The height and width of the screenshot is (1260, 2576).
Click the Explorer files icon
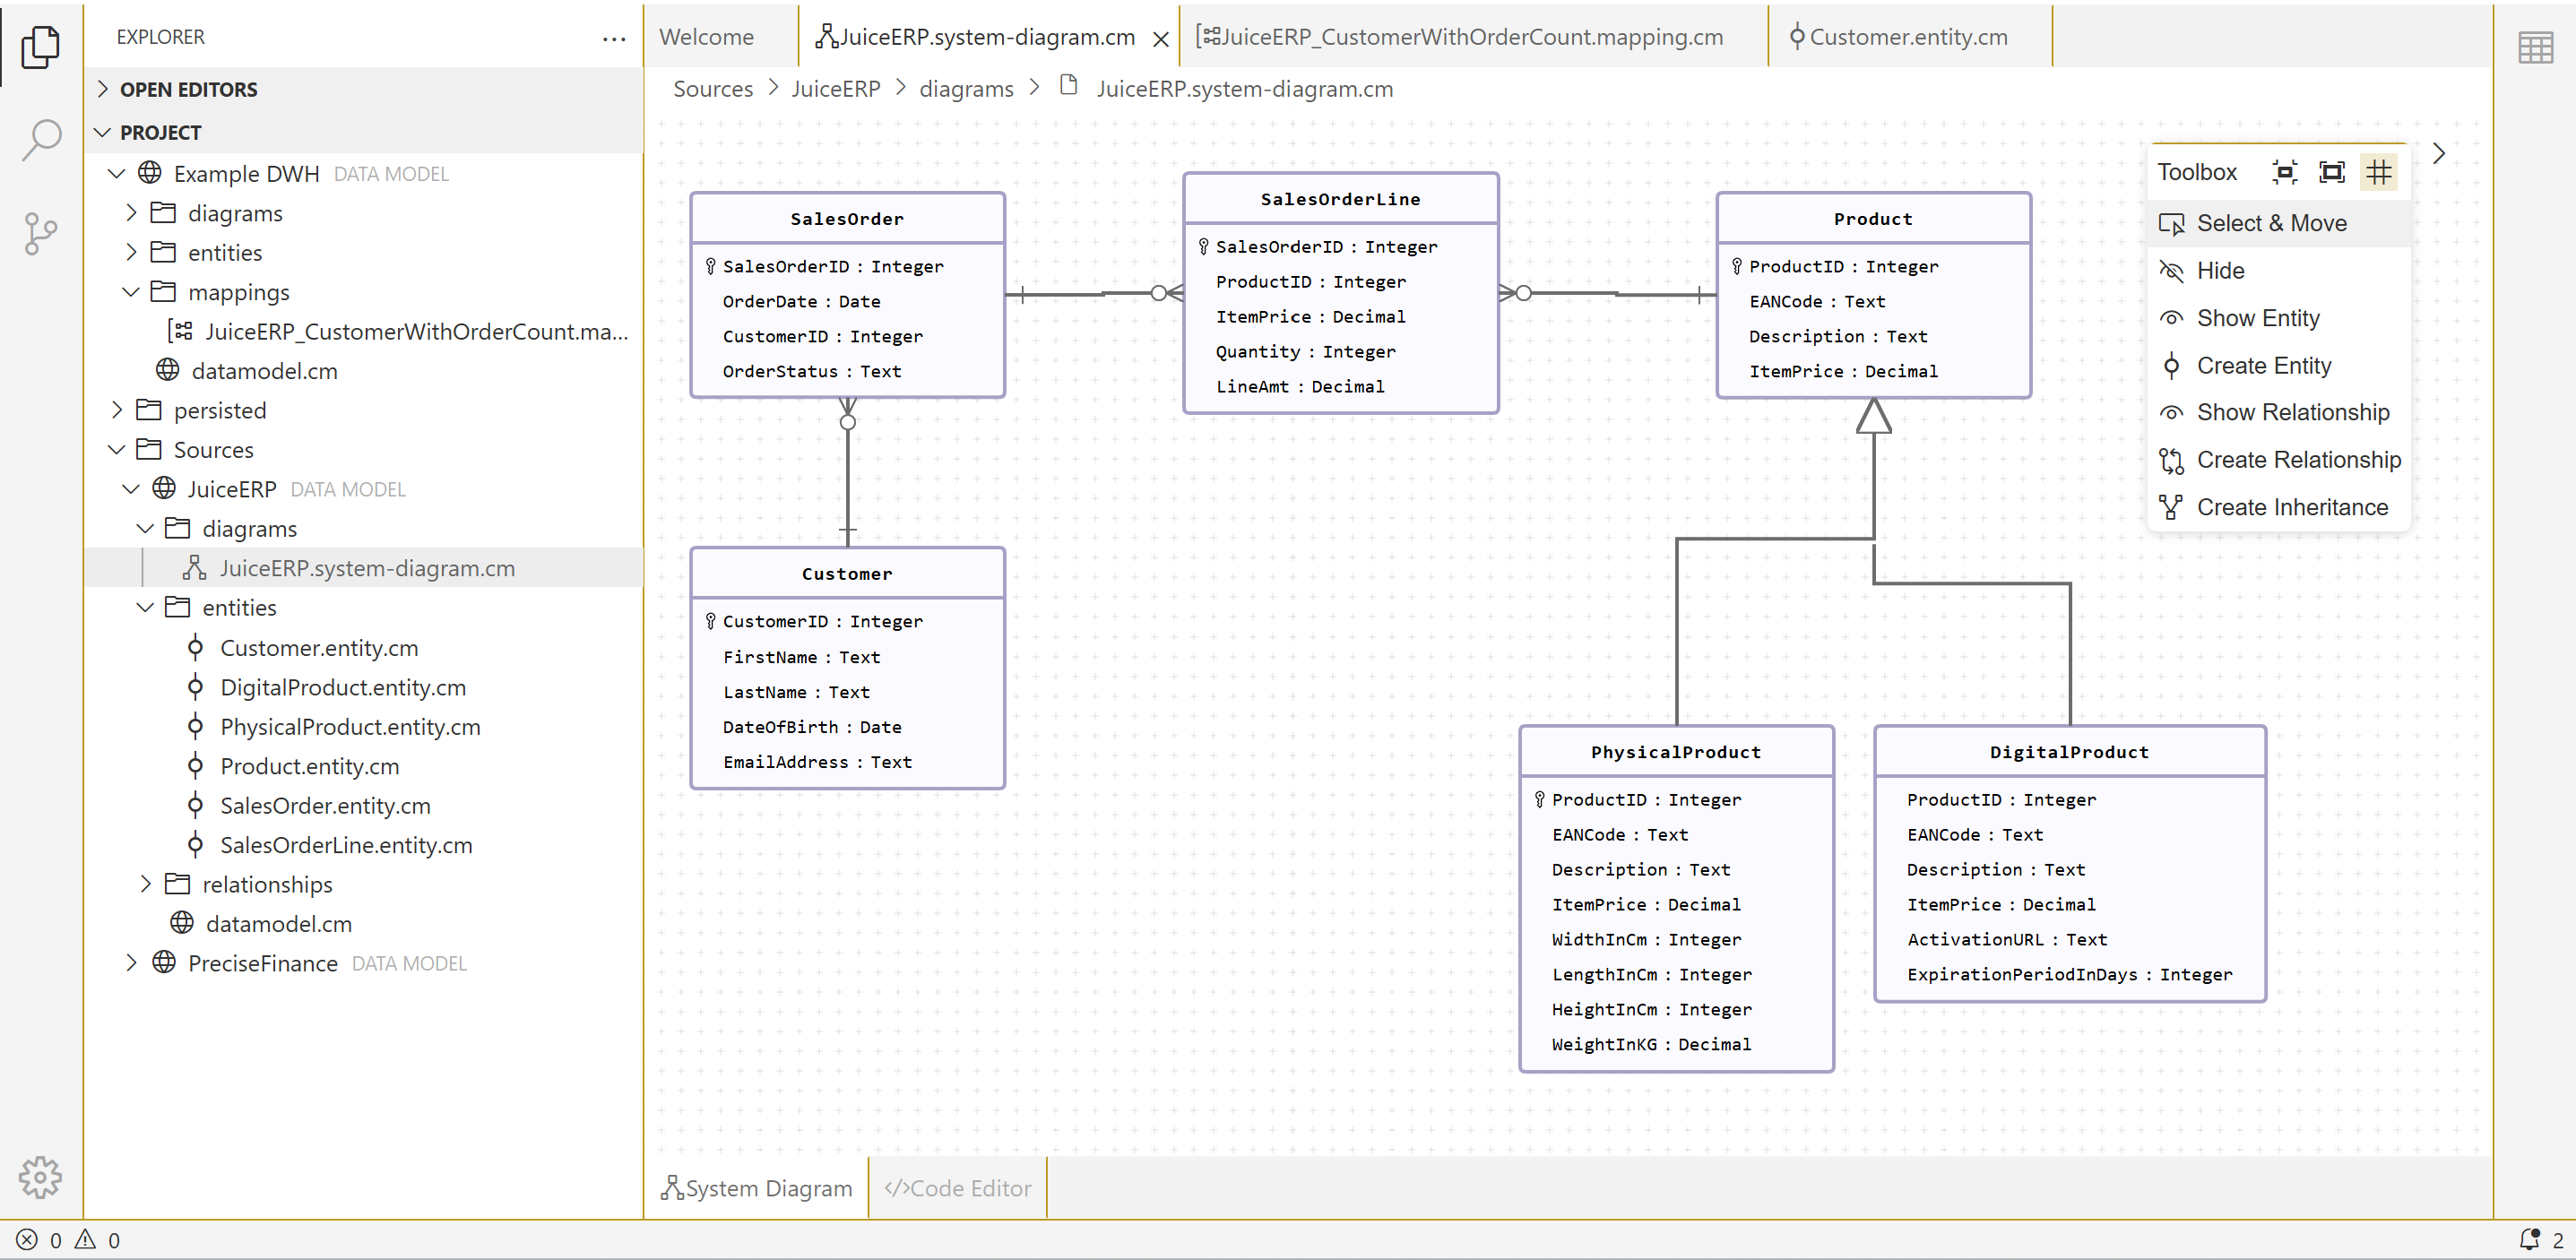[x=40, y=46]
